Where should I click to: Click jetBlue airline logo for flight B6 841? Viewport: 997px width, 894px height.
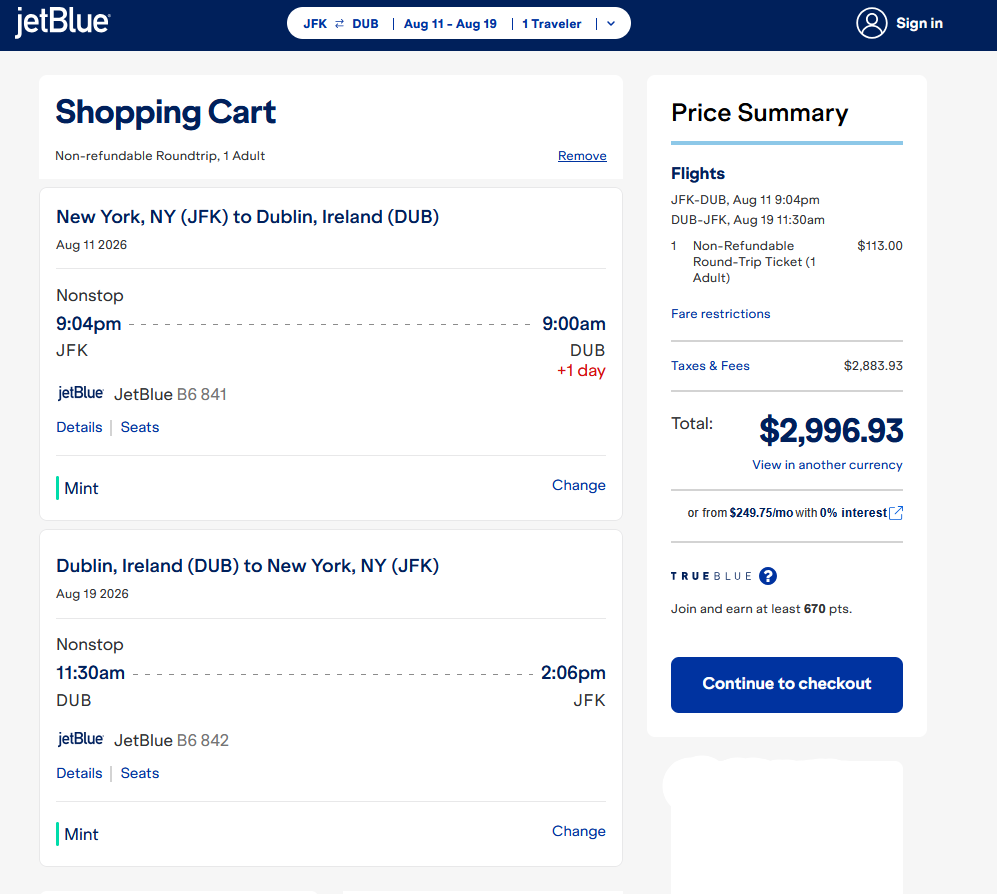tap(81, 393)
